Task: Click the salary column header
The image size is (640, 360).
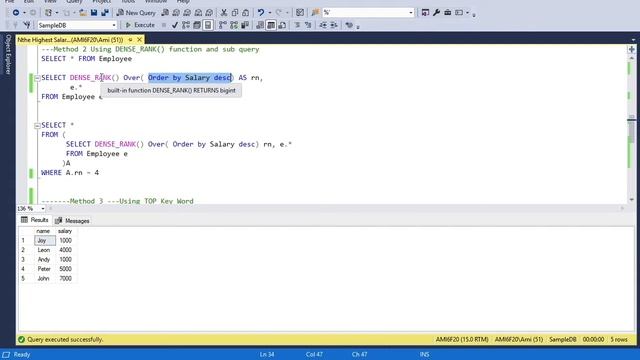Action: pos(65,231)
